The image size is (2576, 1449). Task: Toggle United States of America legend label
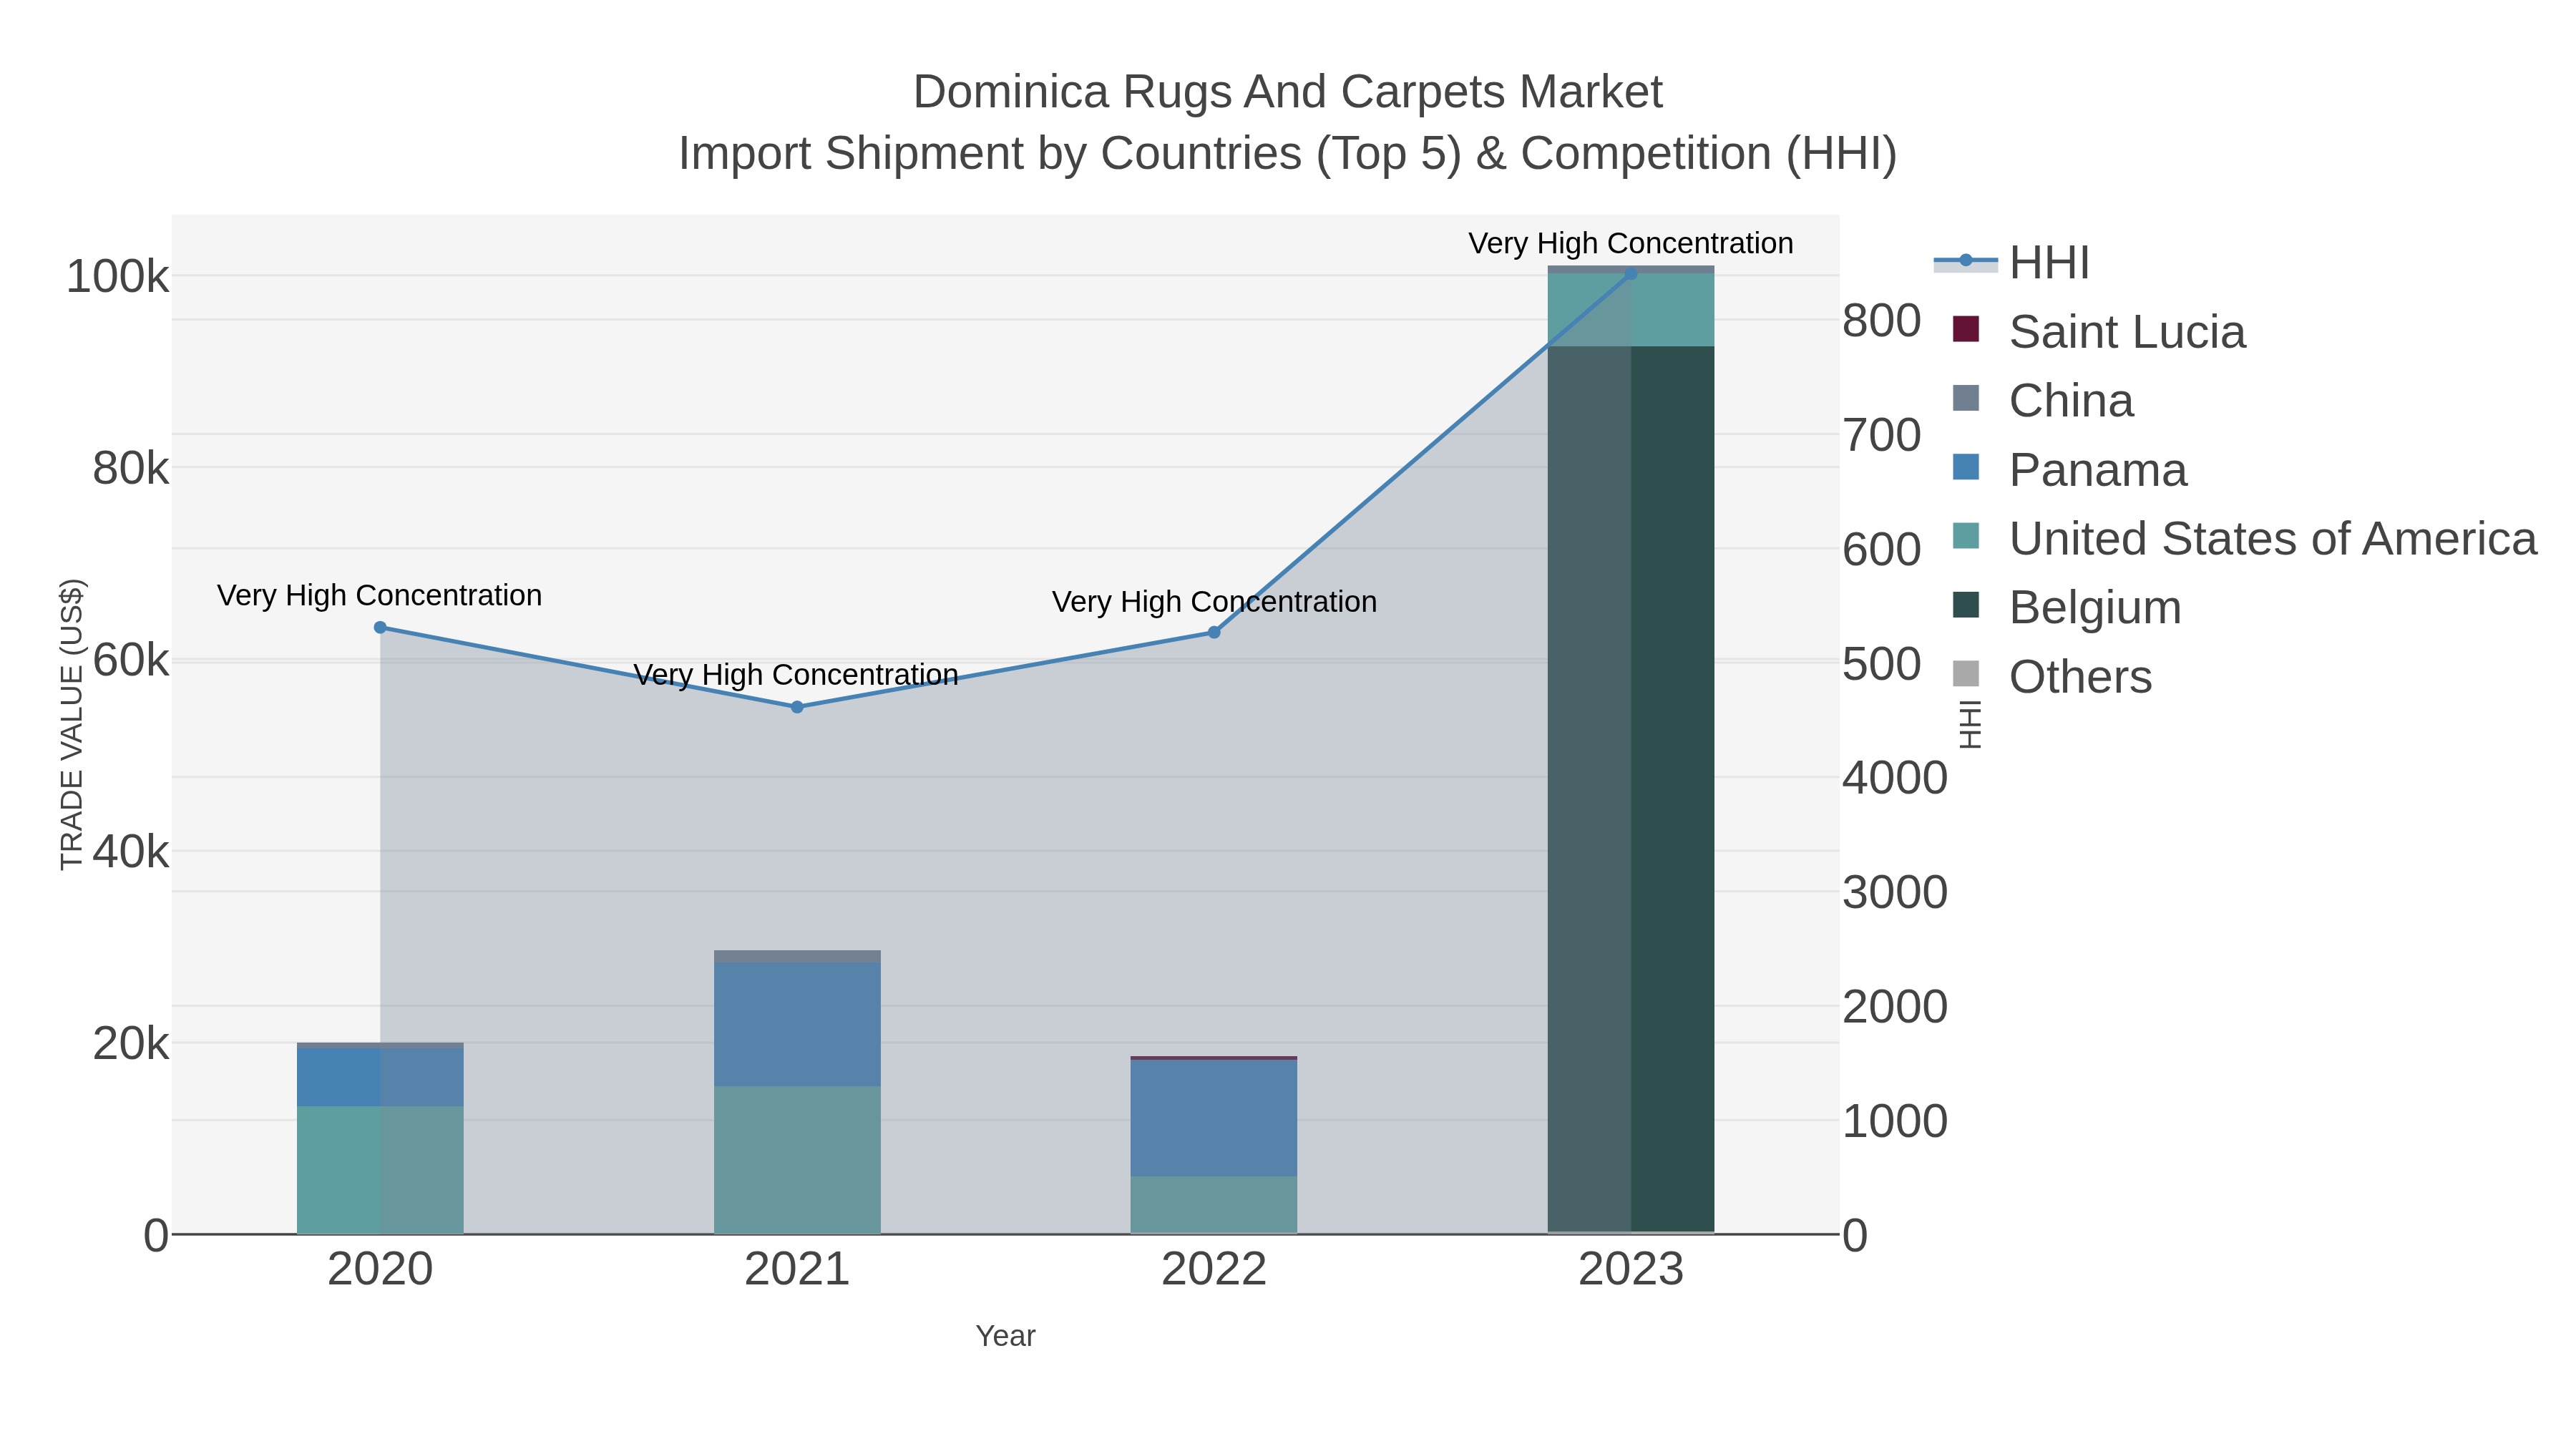click(x=2273, y=539)
